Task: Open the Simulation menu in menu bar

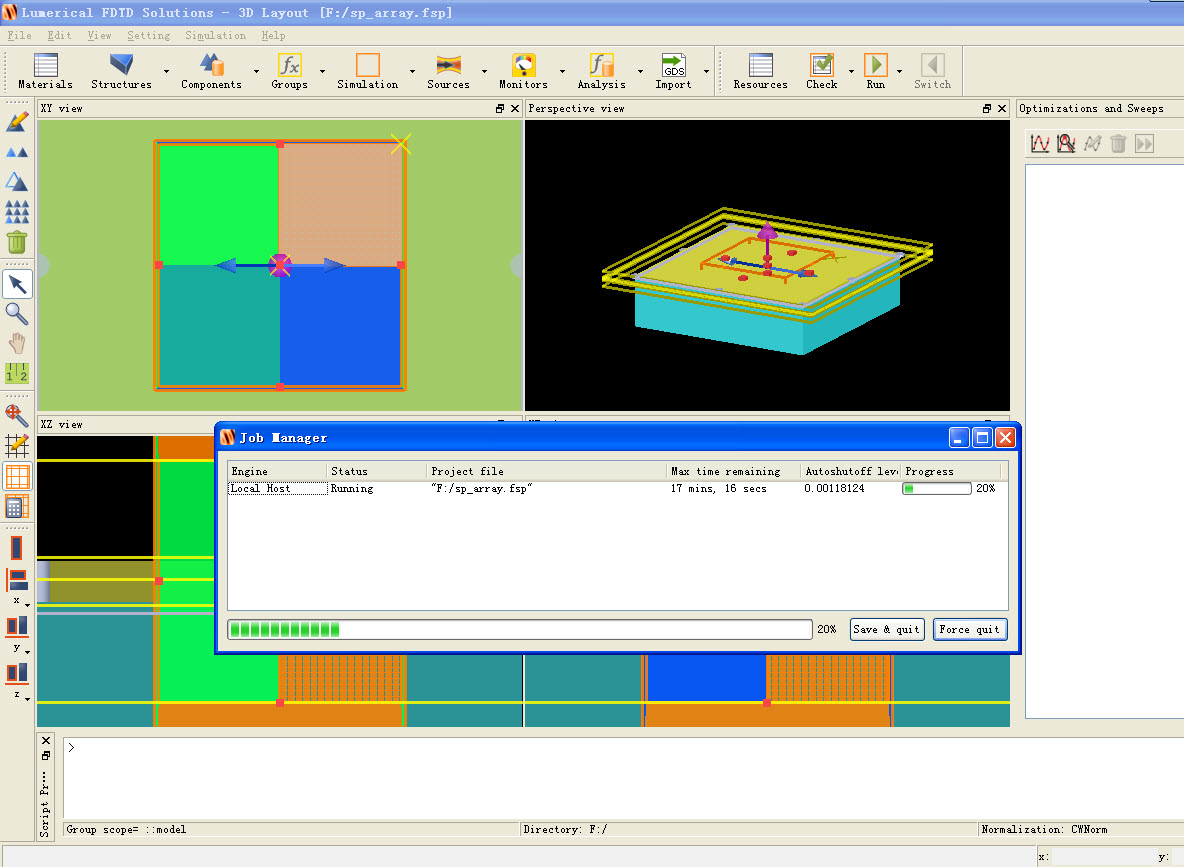Action: (x=215, y=35)
